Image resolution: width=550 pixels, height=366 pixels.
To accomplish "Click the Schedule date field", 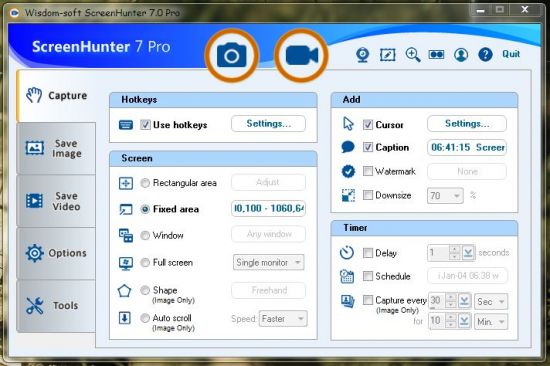I will [x=468, y=276].
